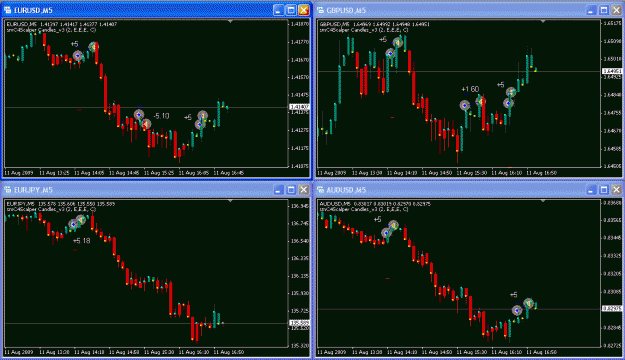625x360 pixels.
Task: Activate the AUDUSD,M5 window via its title text
Action: point(346,190)
